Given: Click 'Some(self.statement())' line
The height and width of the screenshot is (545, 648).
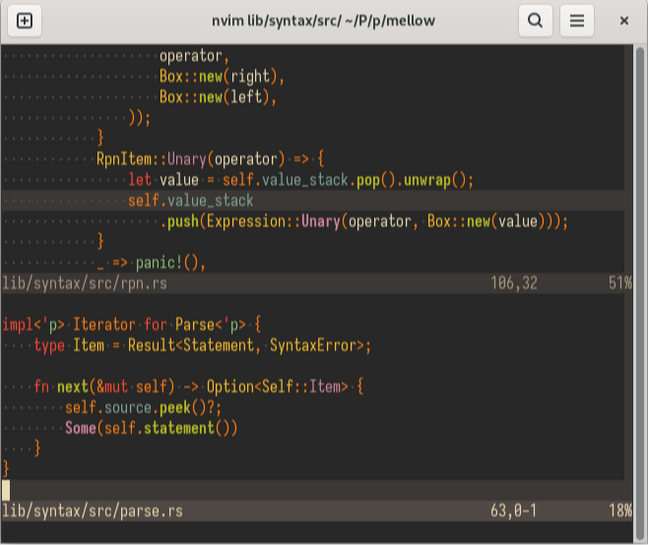Looking at the screenshot, I should pos(151,428).
